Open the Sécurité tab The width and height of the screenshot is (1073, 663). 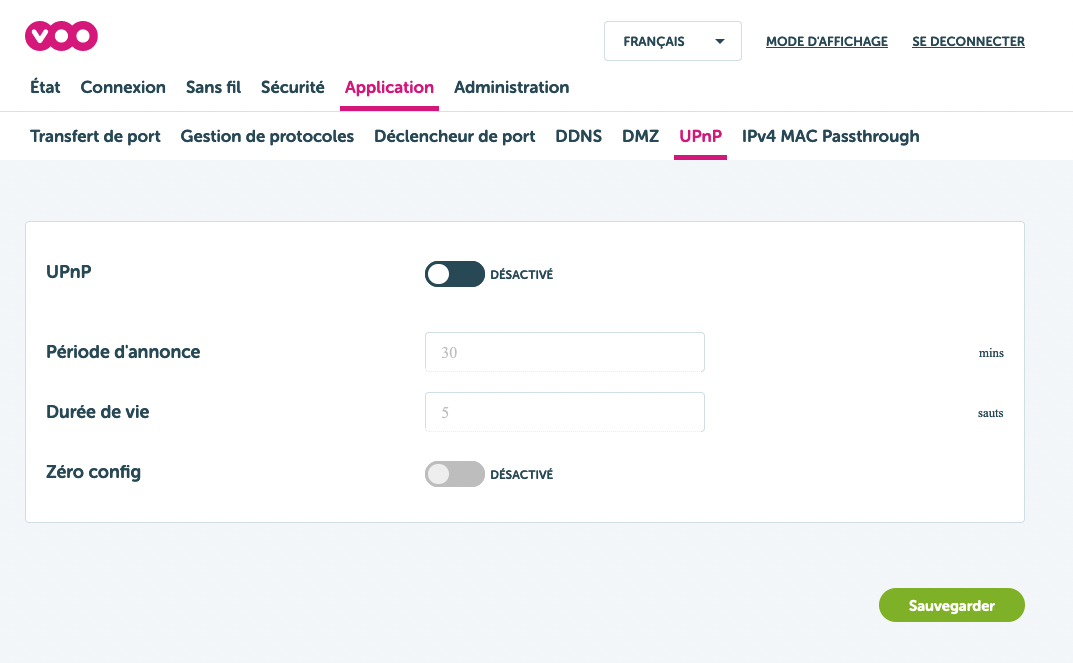click(x=292, y=87)
